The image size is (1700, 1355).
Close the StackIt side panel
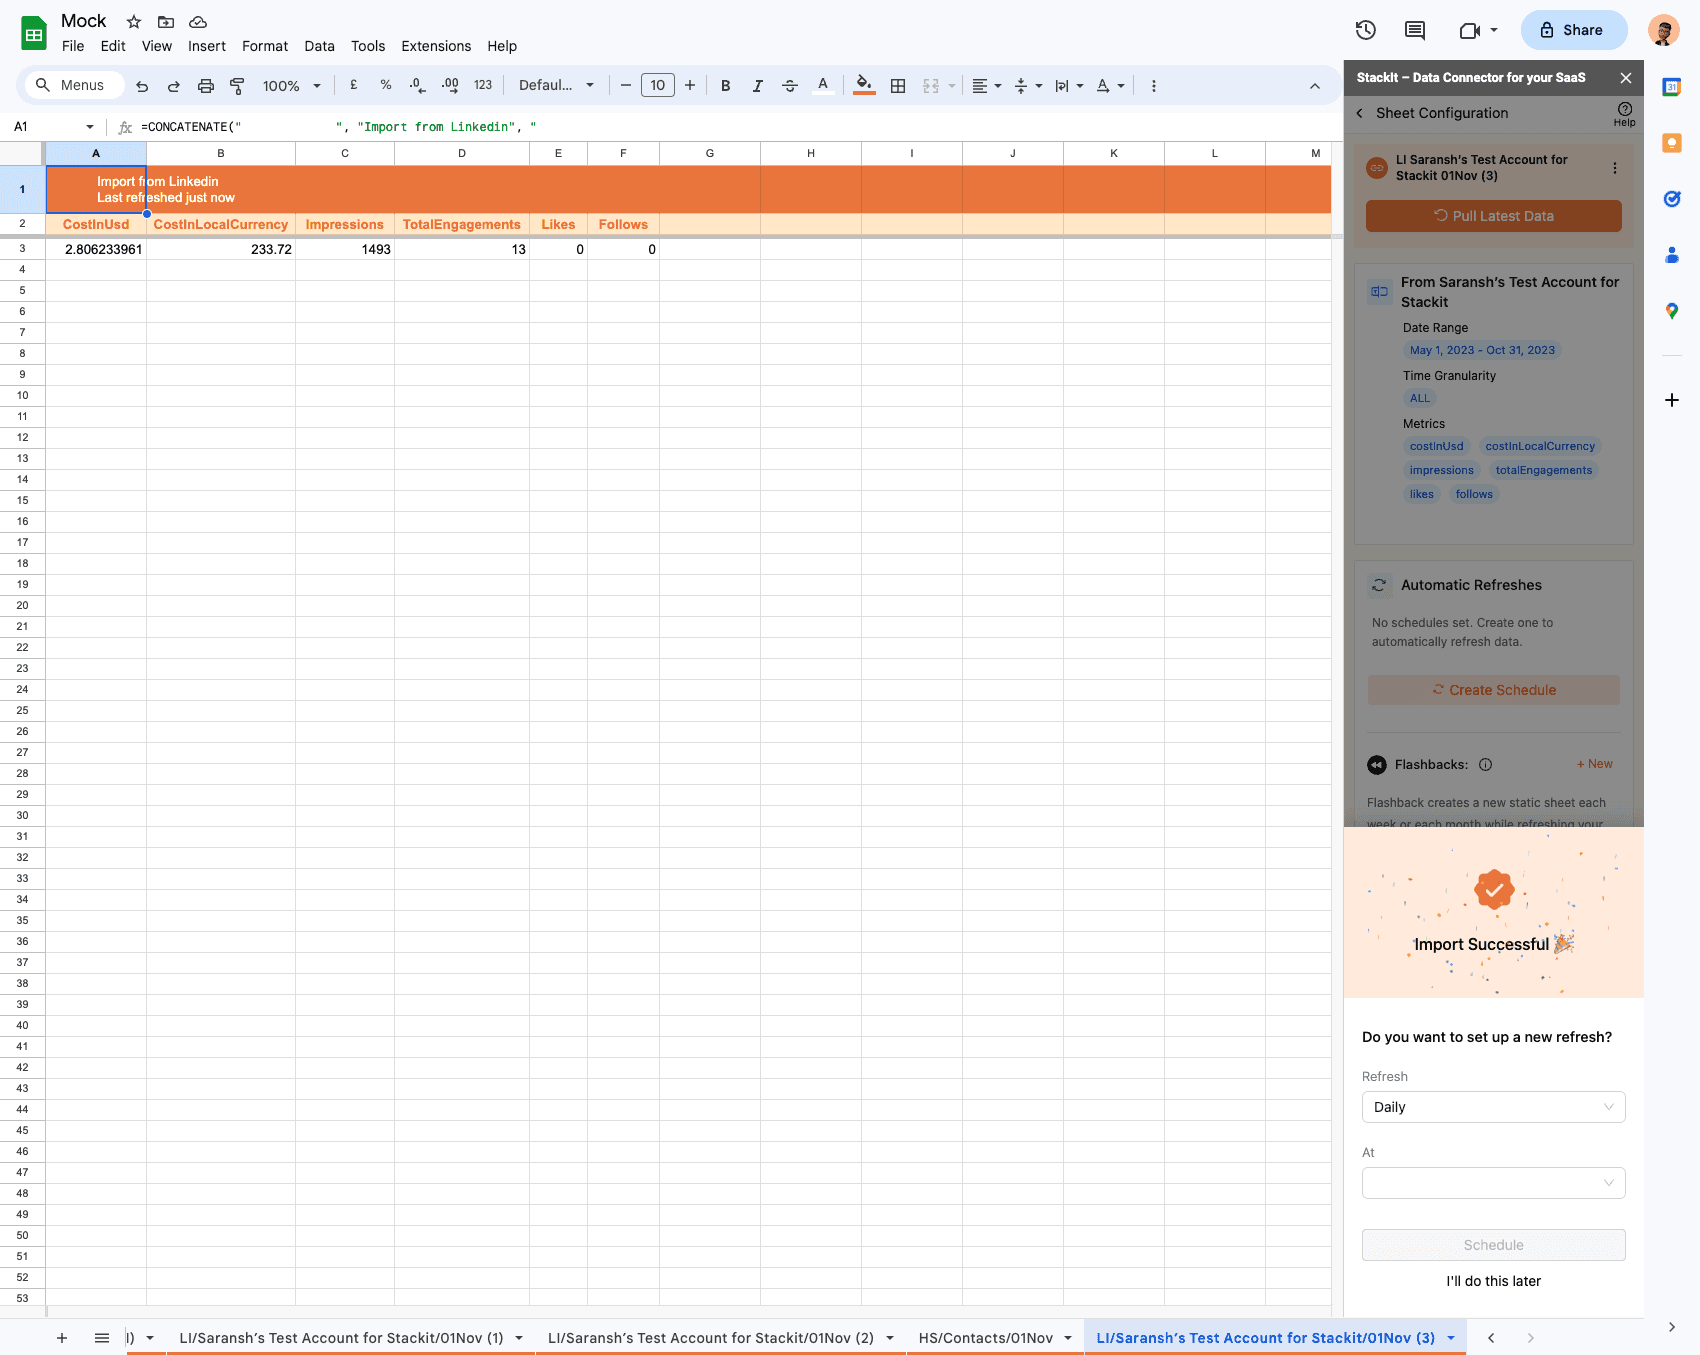click(1626, 78)
